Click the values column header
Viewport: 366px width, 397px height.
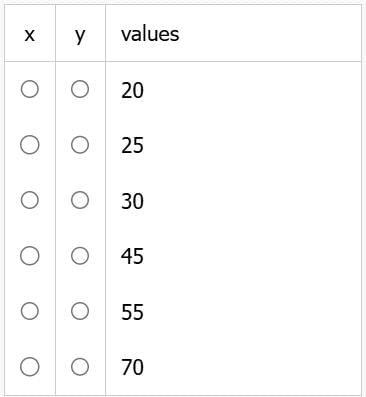[x=150, y=34]
